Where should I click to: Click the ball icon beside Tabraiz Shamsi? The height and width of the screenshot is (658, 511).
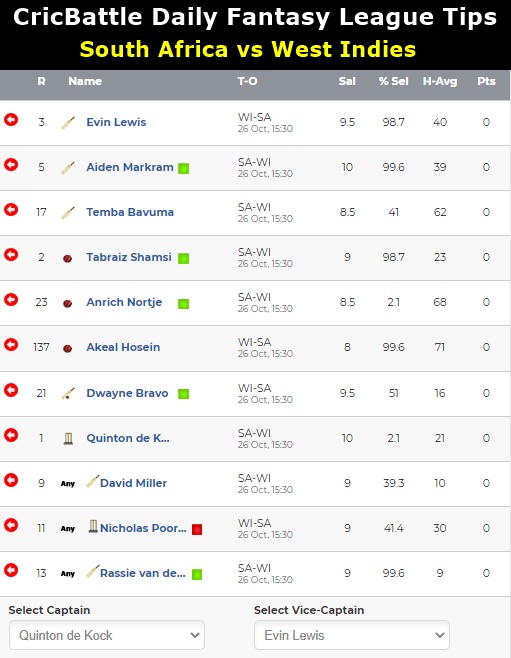coord(67,258)
